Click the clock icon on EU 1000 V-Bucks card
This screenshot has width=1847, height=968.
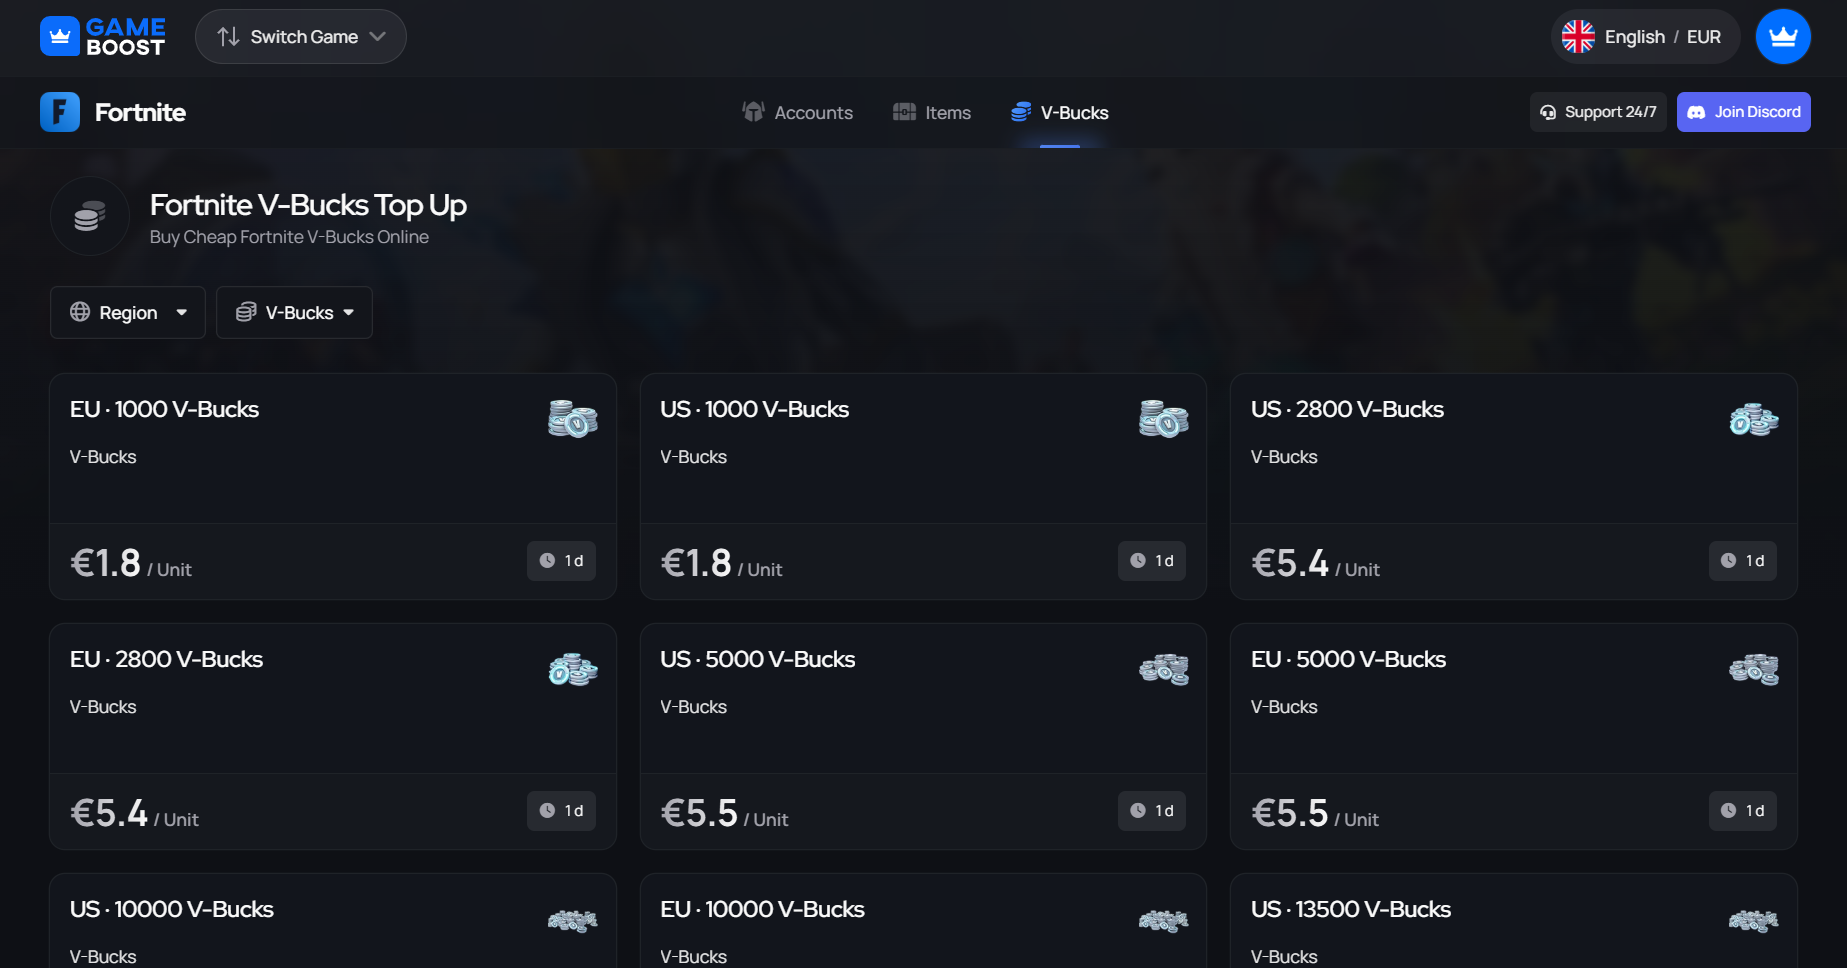546,561
